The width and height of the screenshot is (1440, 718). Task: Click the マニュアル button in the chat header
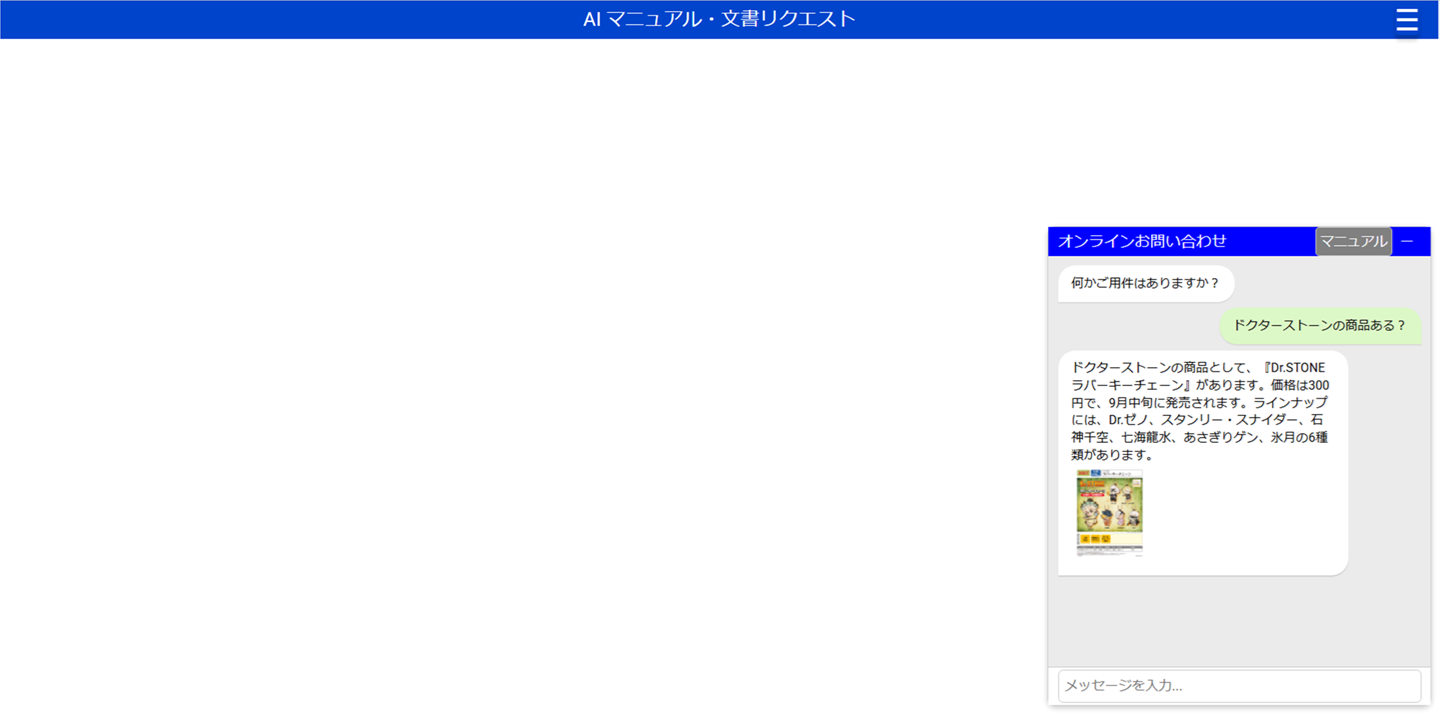pyautogui.click(x=1353, y=240)
